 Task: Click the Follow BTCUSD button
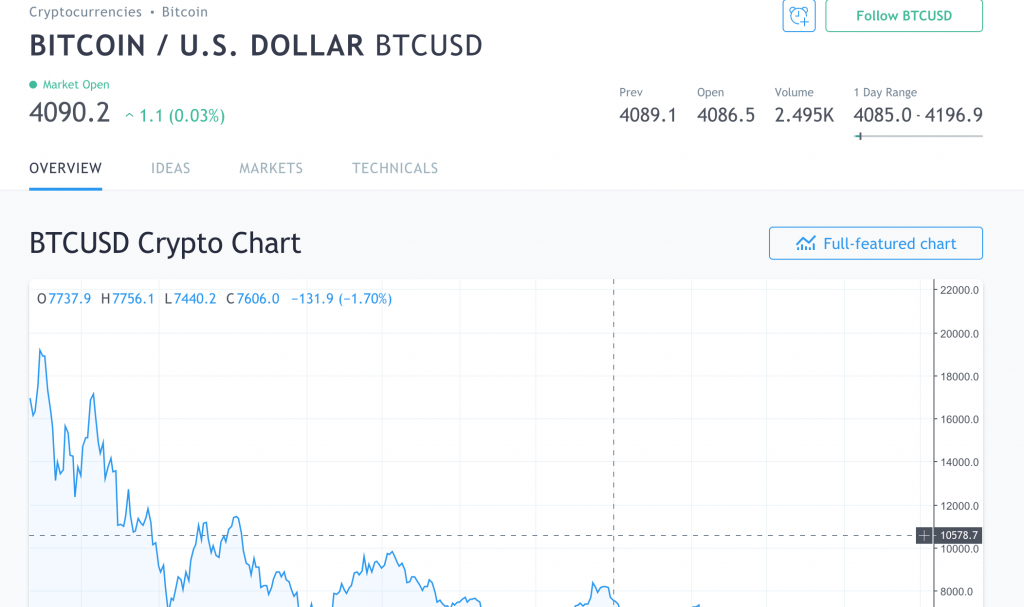coord(904,16)
